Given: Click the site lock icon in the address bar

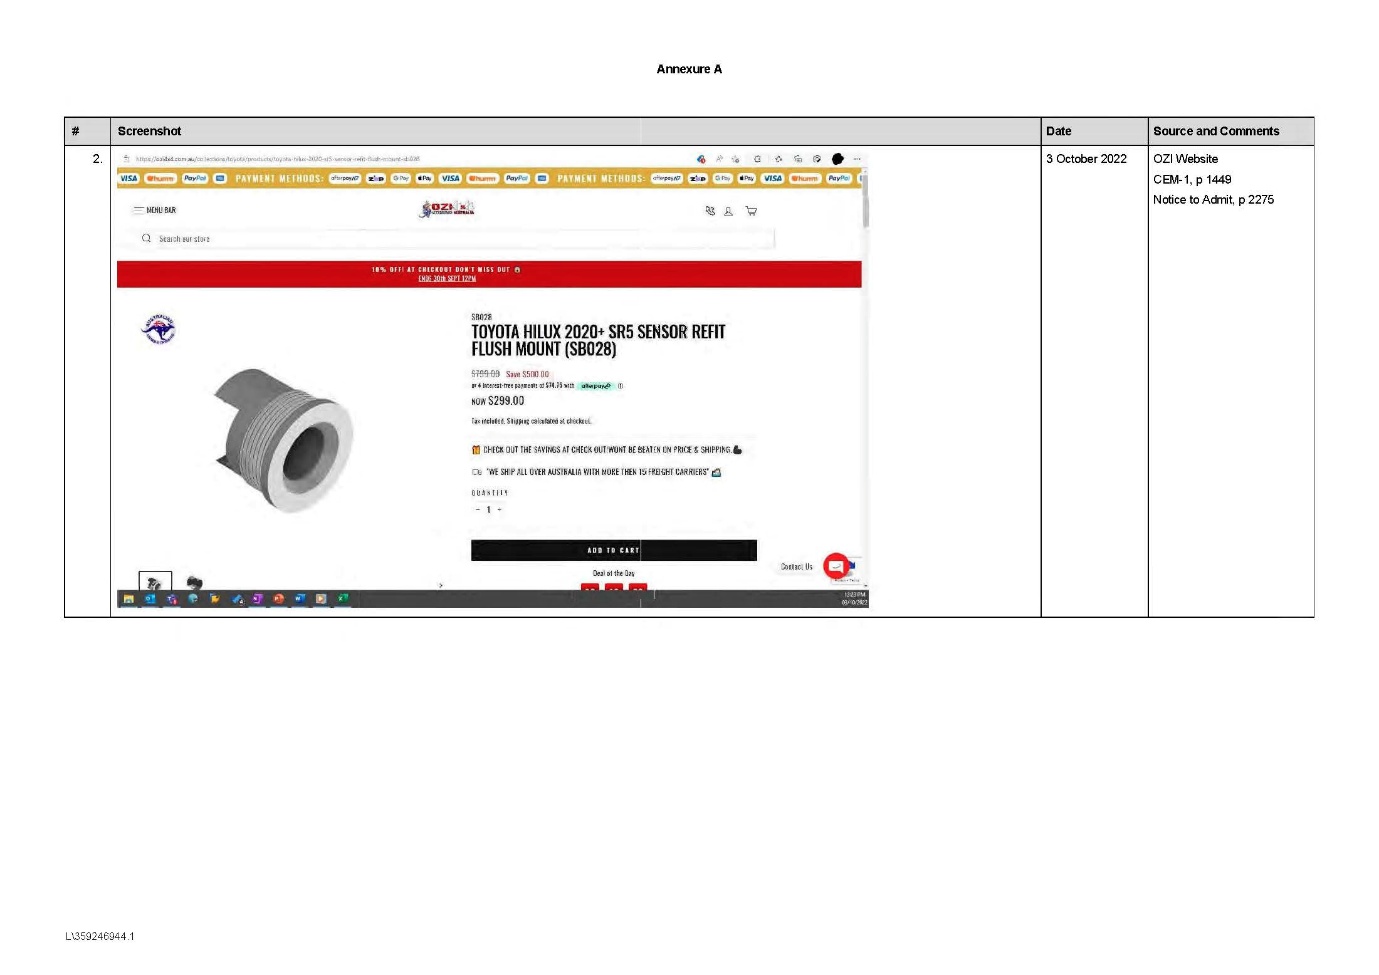Looking at the screenshot, I should click(126, 159).
